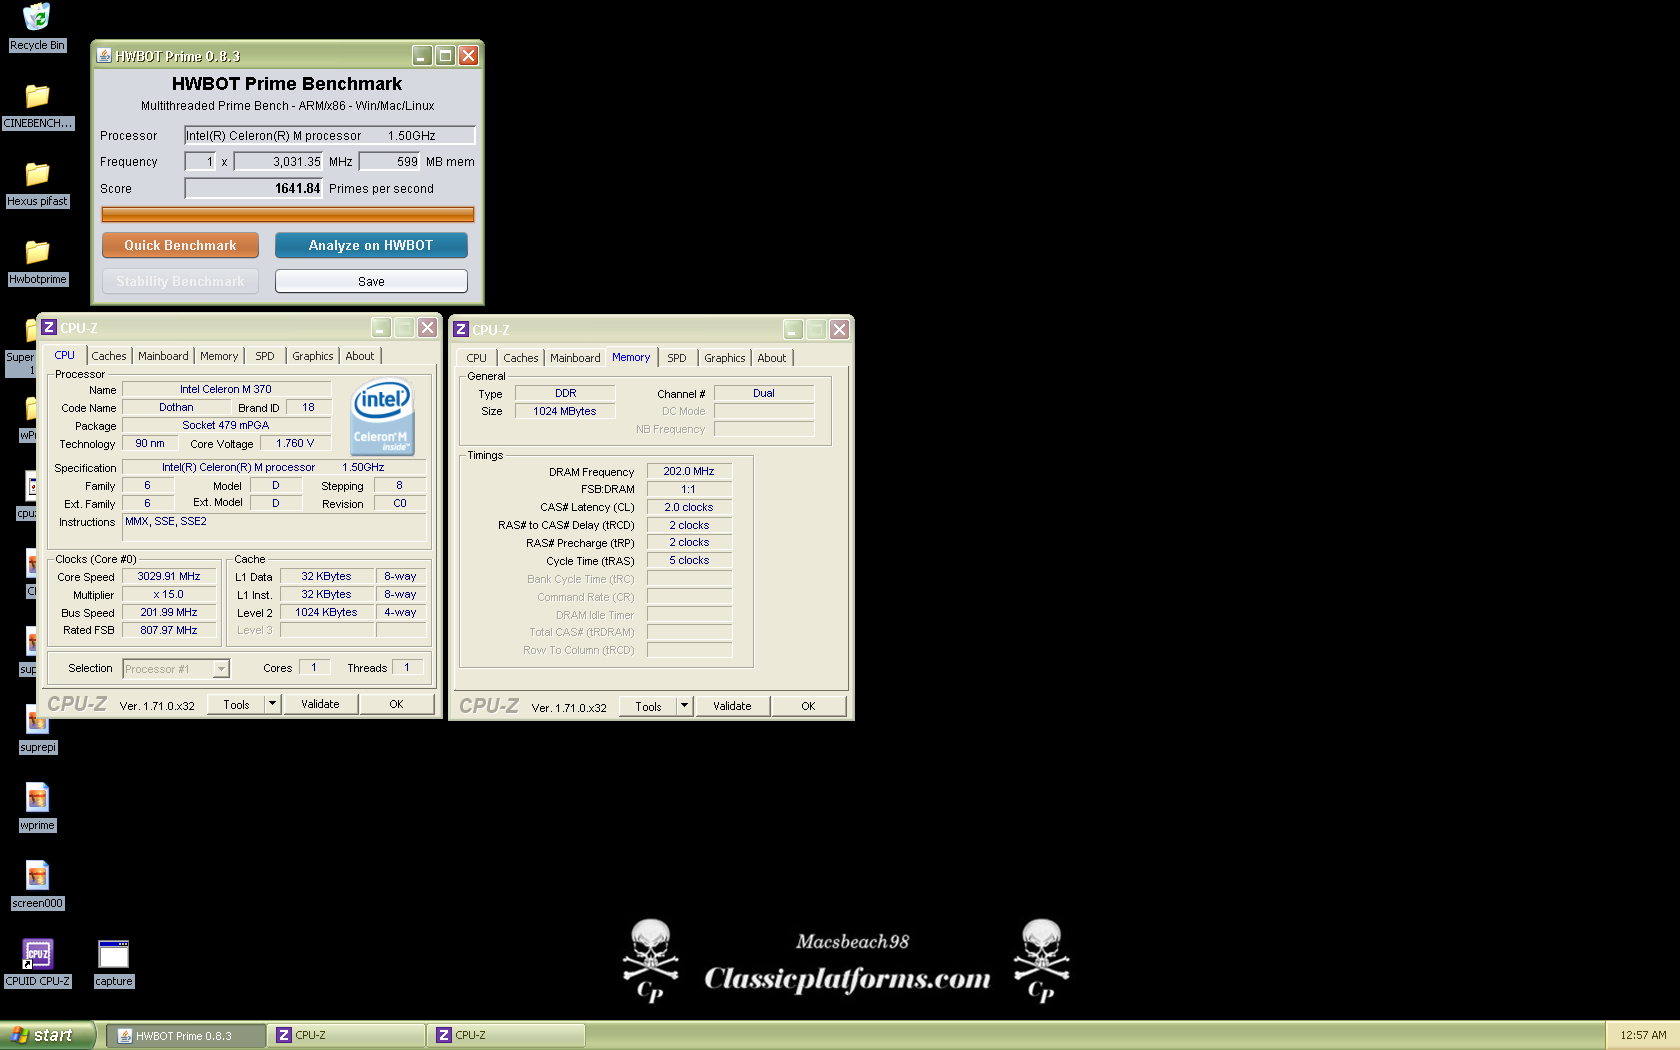Switch to About tab in left CPU-Z window
Image resolution: width=1680 pixels, height=1050 pixels.
(x=360, y=356)
